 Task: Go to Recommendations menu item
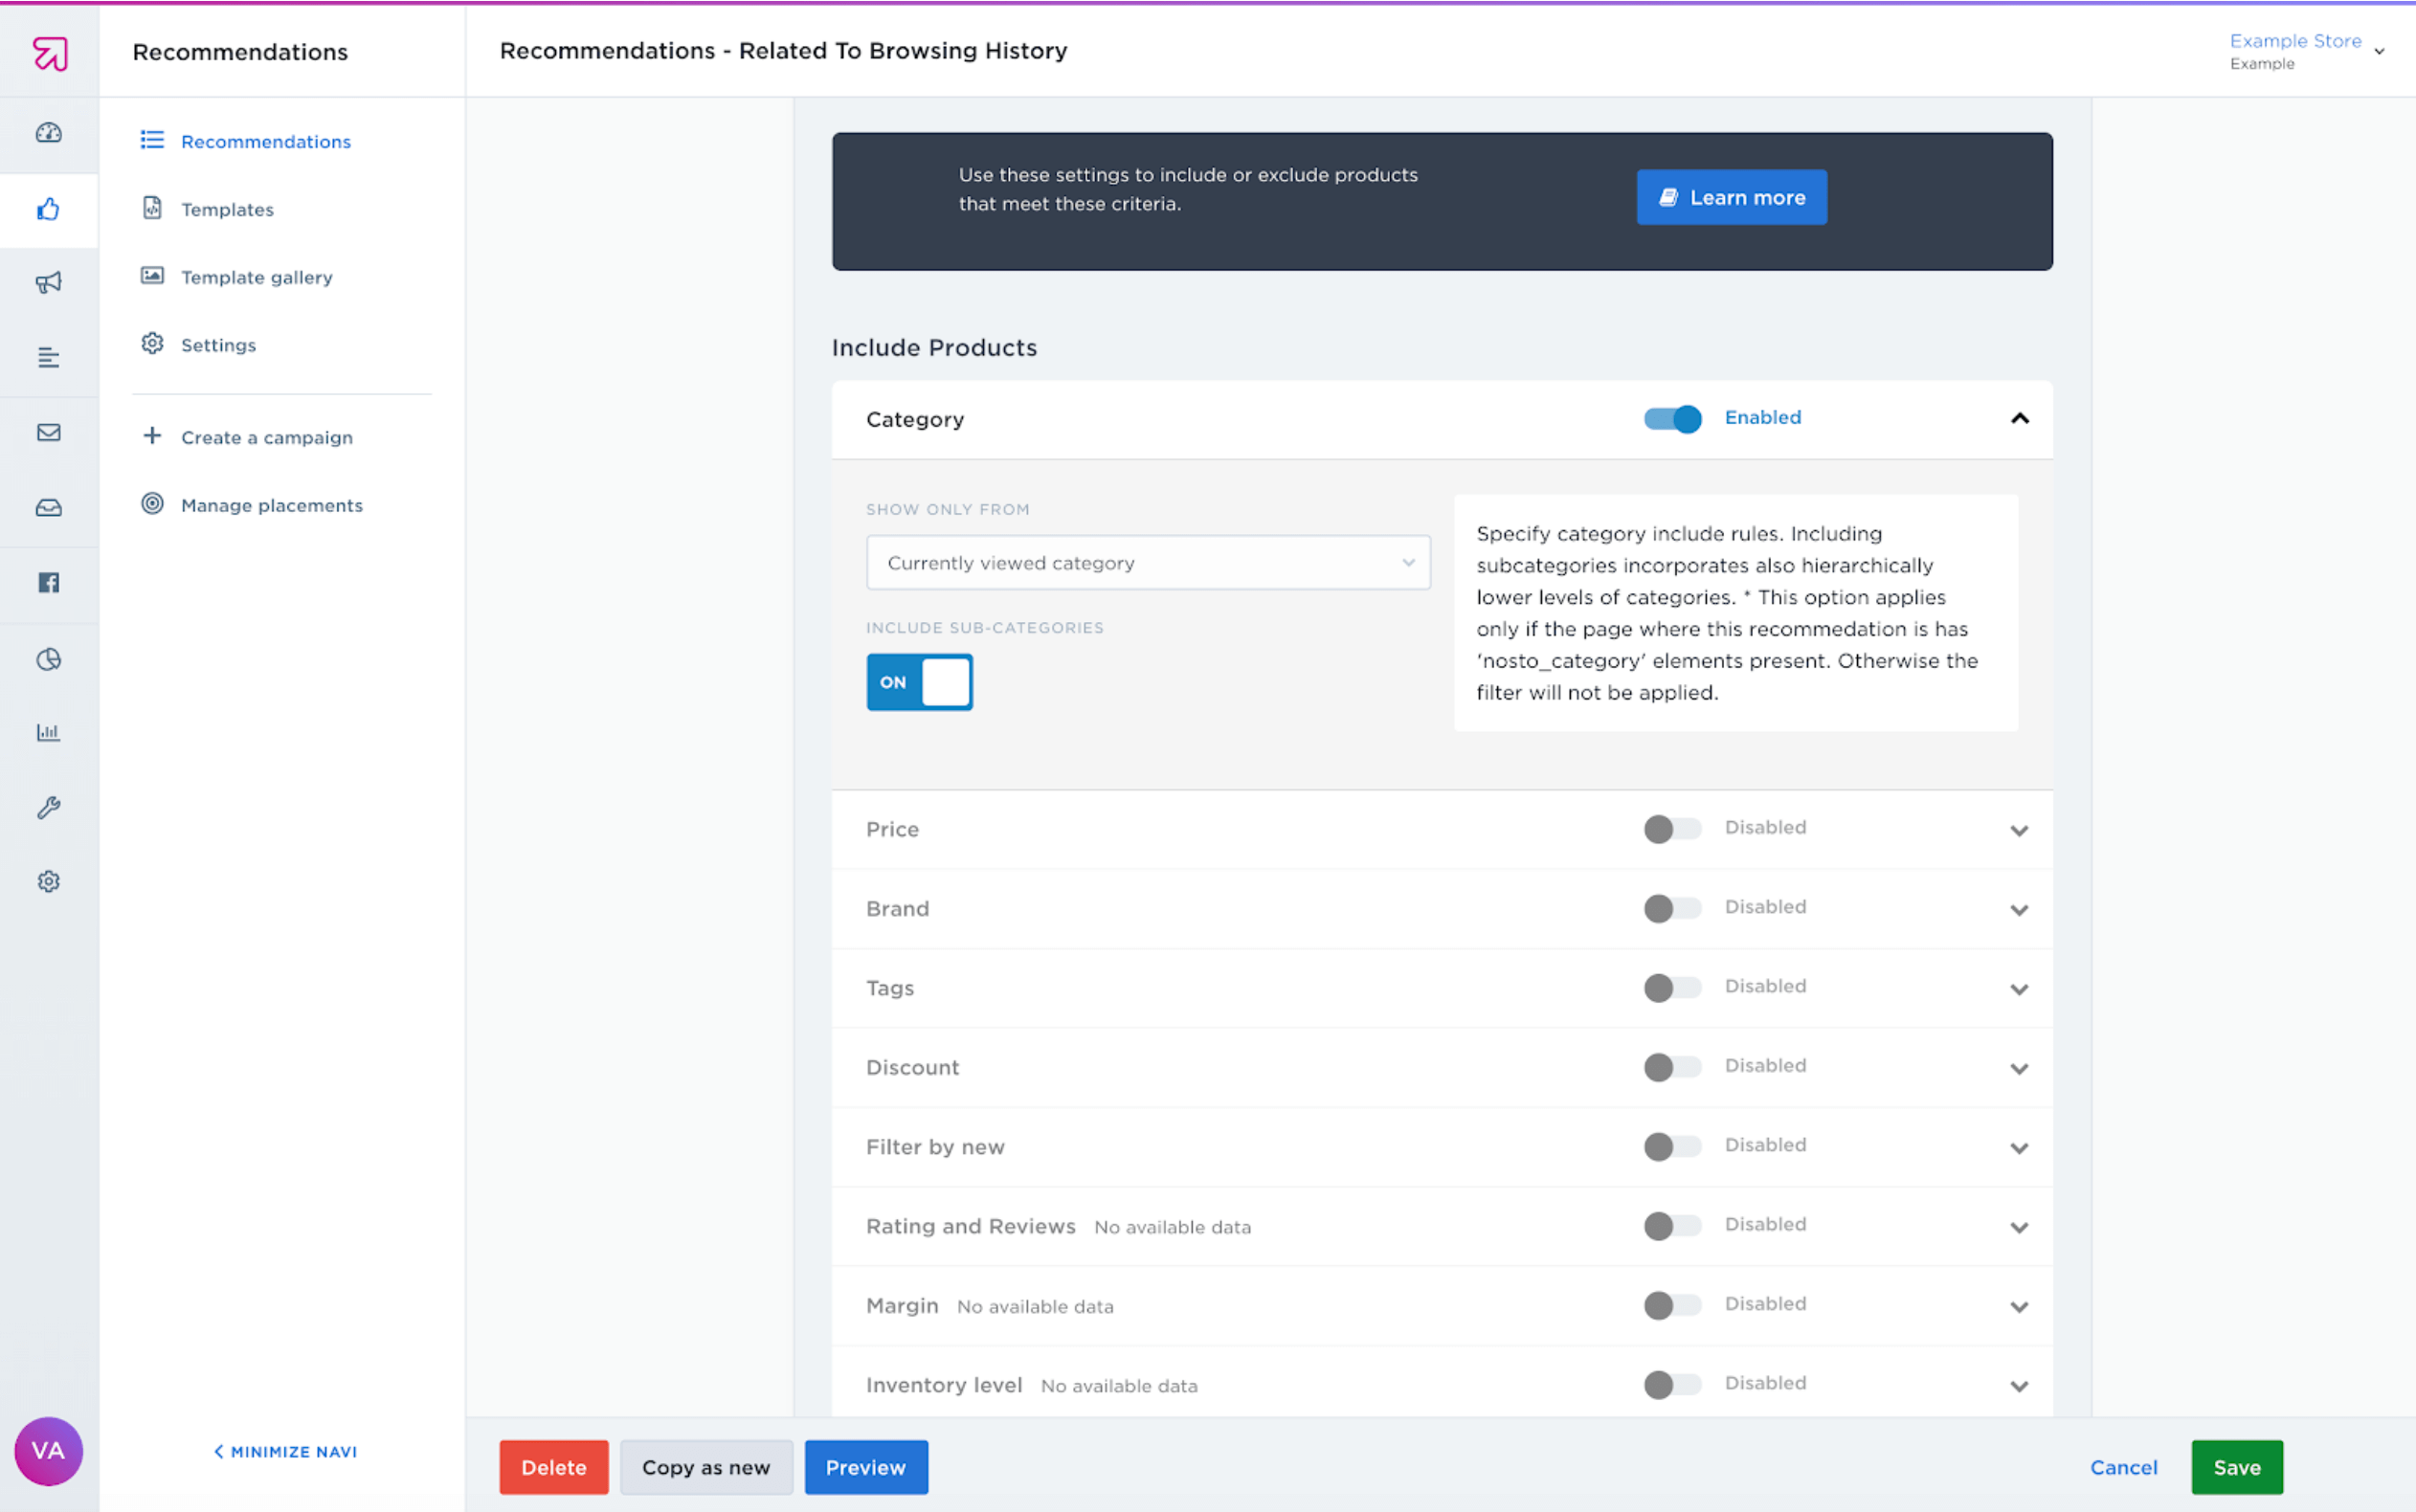(x=266, y=141)
